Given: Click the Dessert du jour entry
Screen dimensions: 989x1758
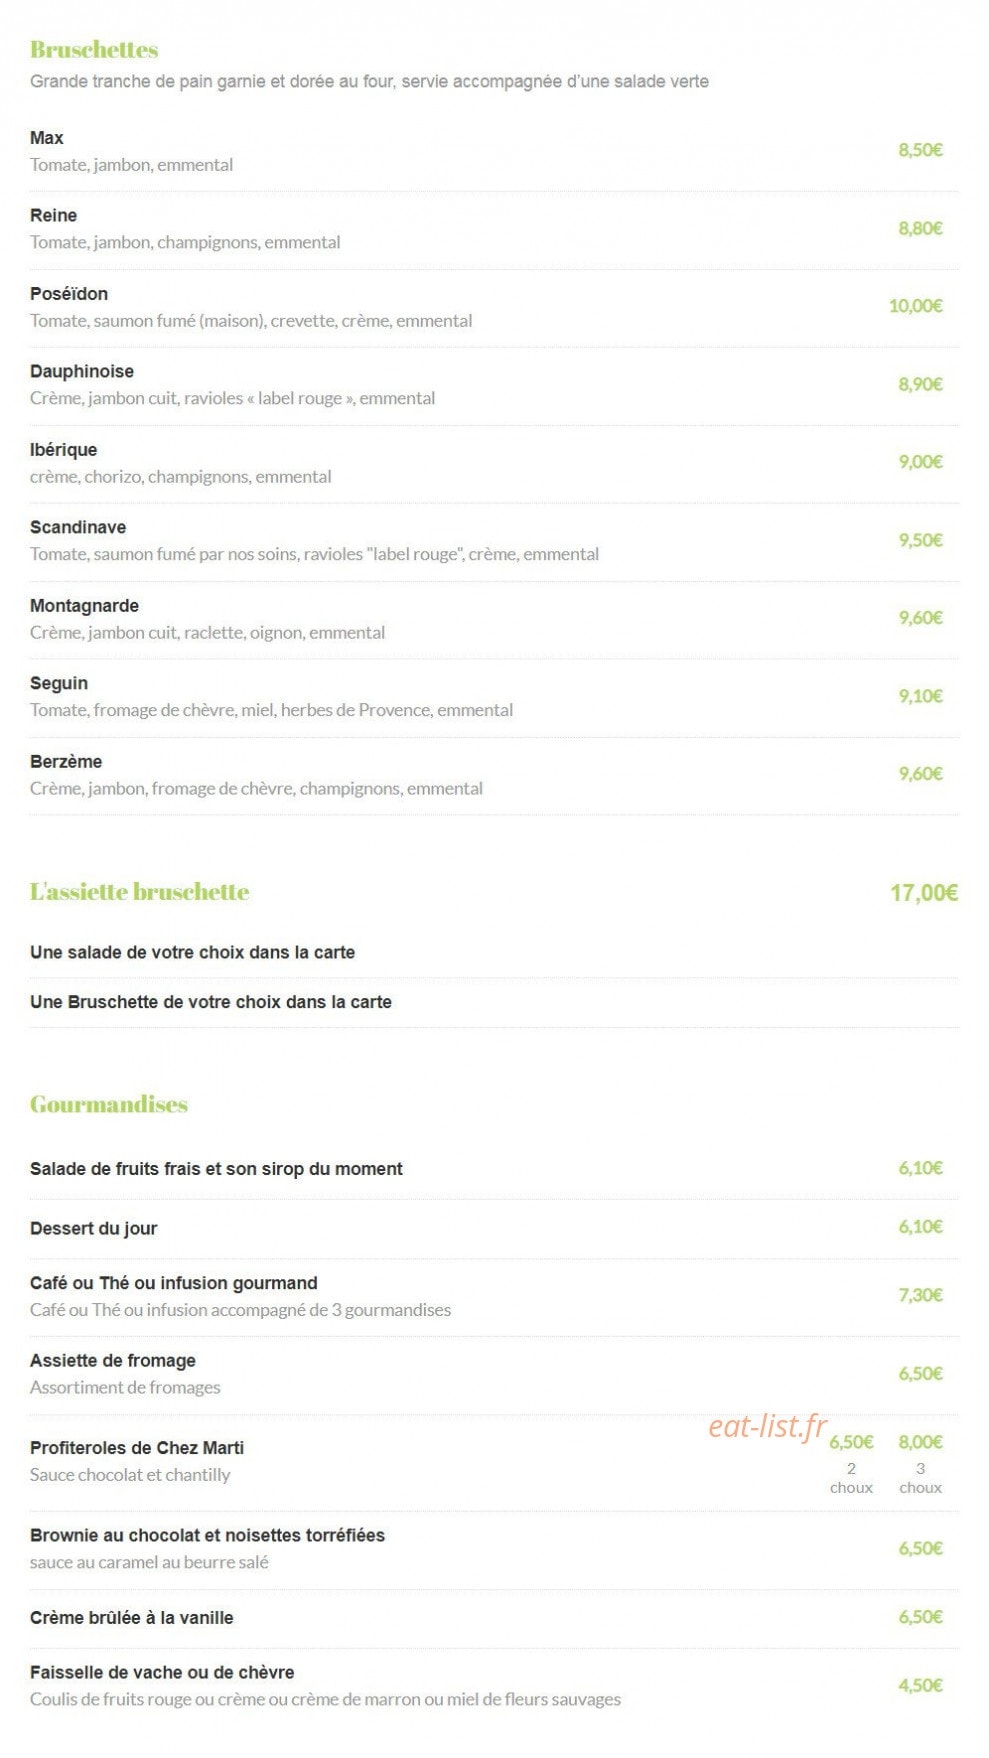Looking at the screenshot, I should point(93,1228).
